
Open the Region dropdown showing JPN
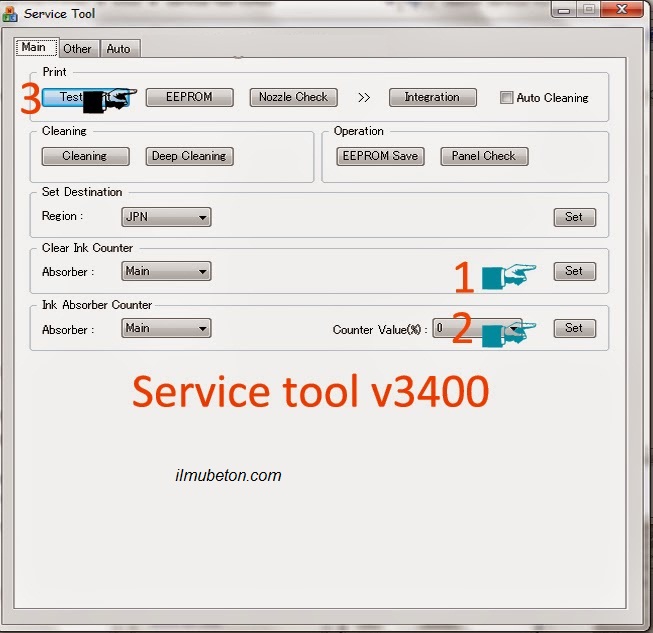pos(166,217)
